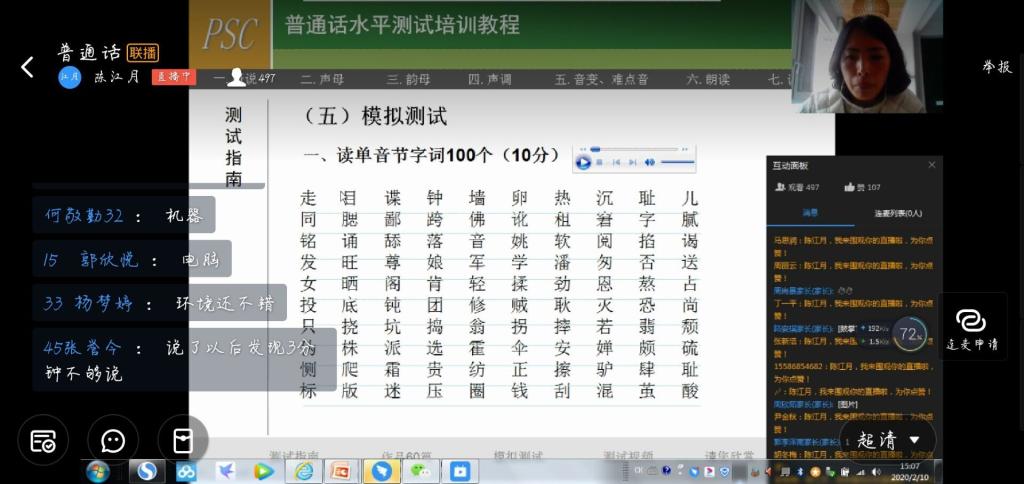Click the 举报 report button
This screenshot has width=1024, height=484.
coord(996,67)
